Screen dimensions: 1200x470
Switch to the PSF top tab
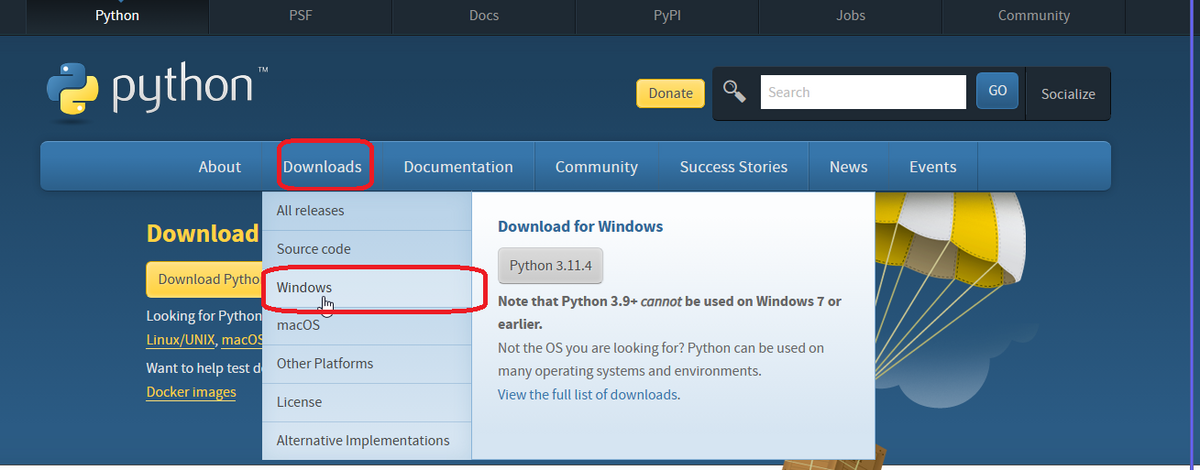(300, 15)
